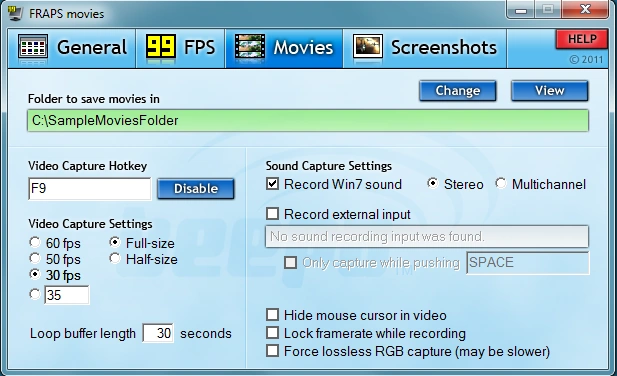Click the Loop buffer length seconds field
The image size is (617, 376).
coord(158,333)
